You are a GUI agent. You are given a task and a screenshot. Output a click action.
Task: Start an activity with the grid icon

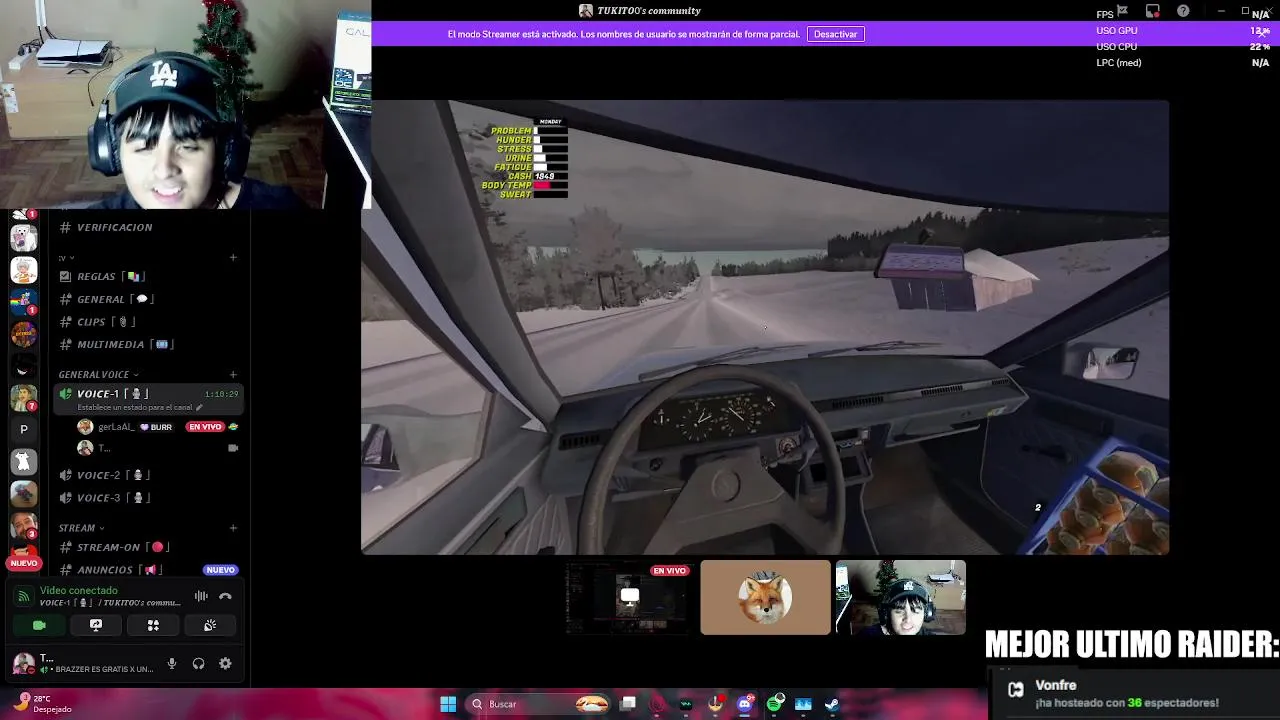(x=153, y=625)
